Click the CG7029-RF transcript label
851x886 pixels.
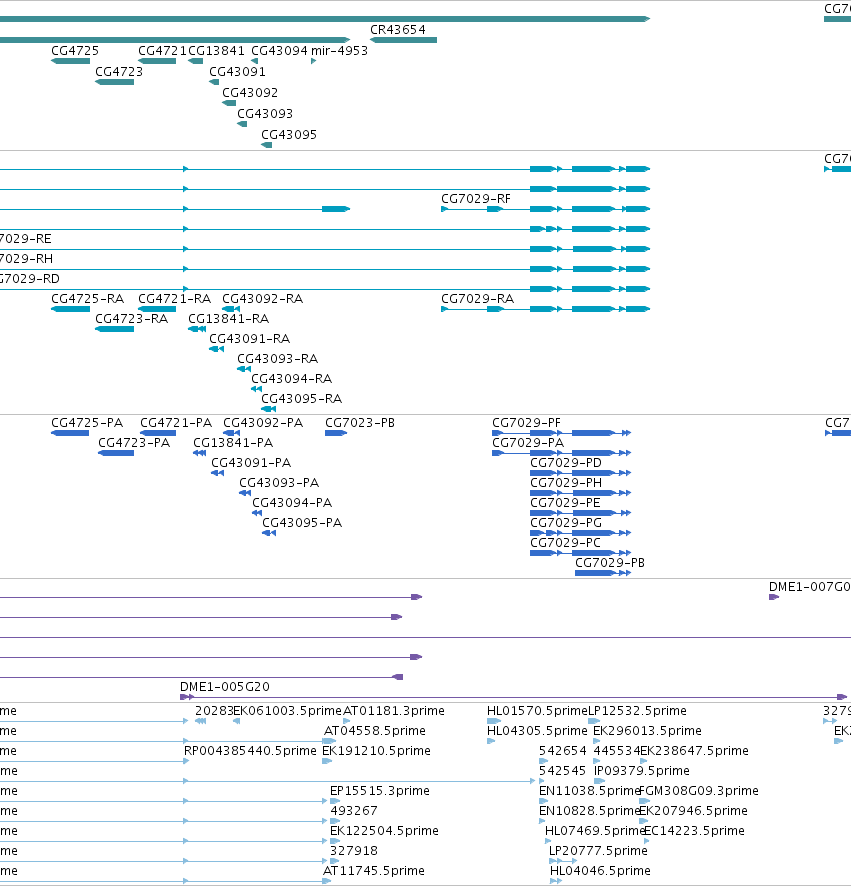(476, 199)
